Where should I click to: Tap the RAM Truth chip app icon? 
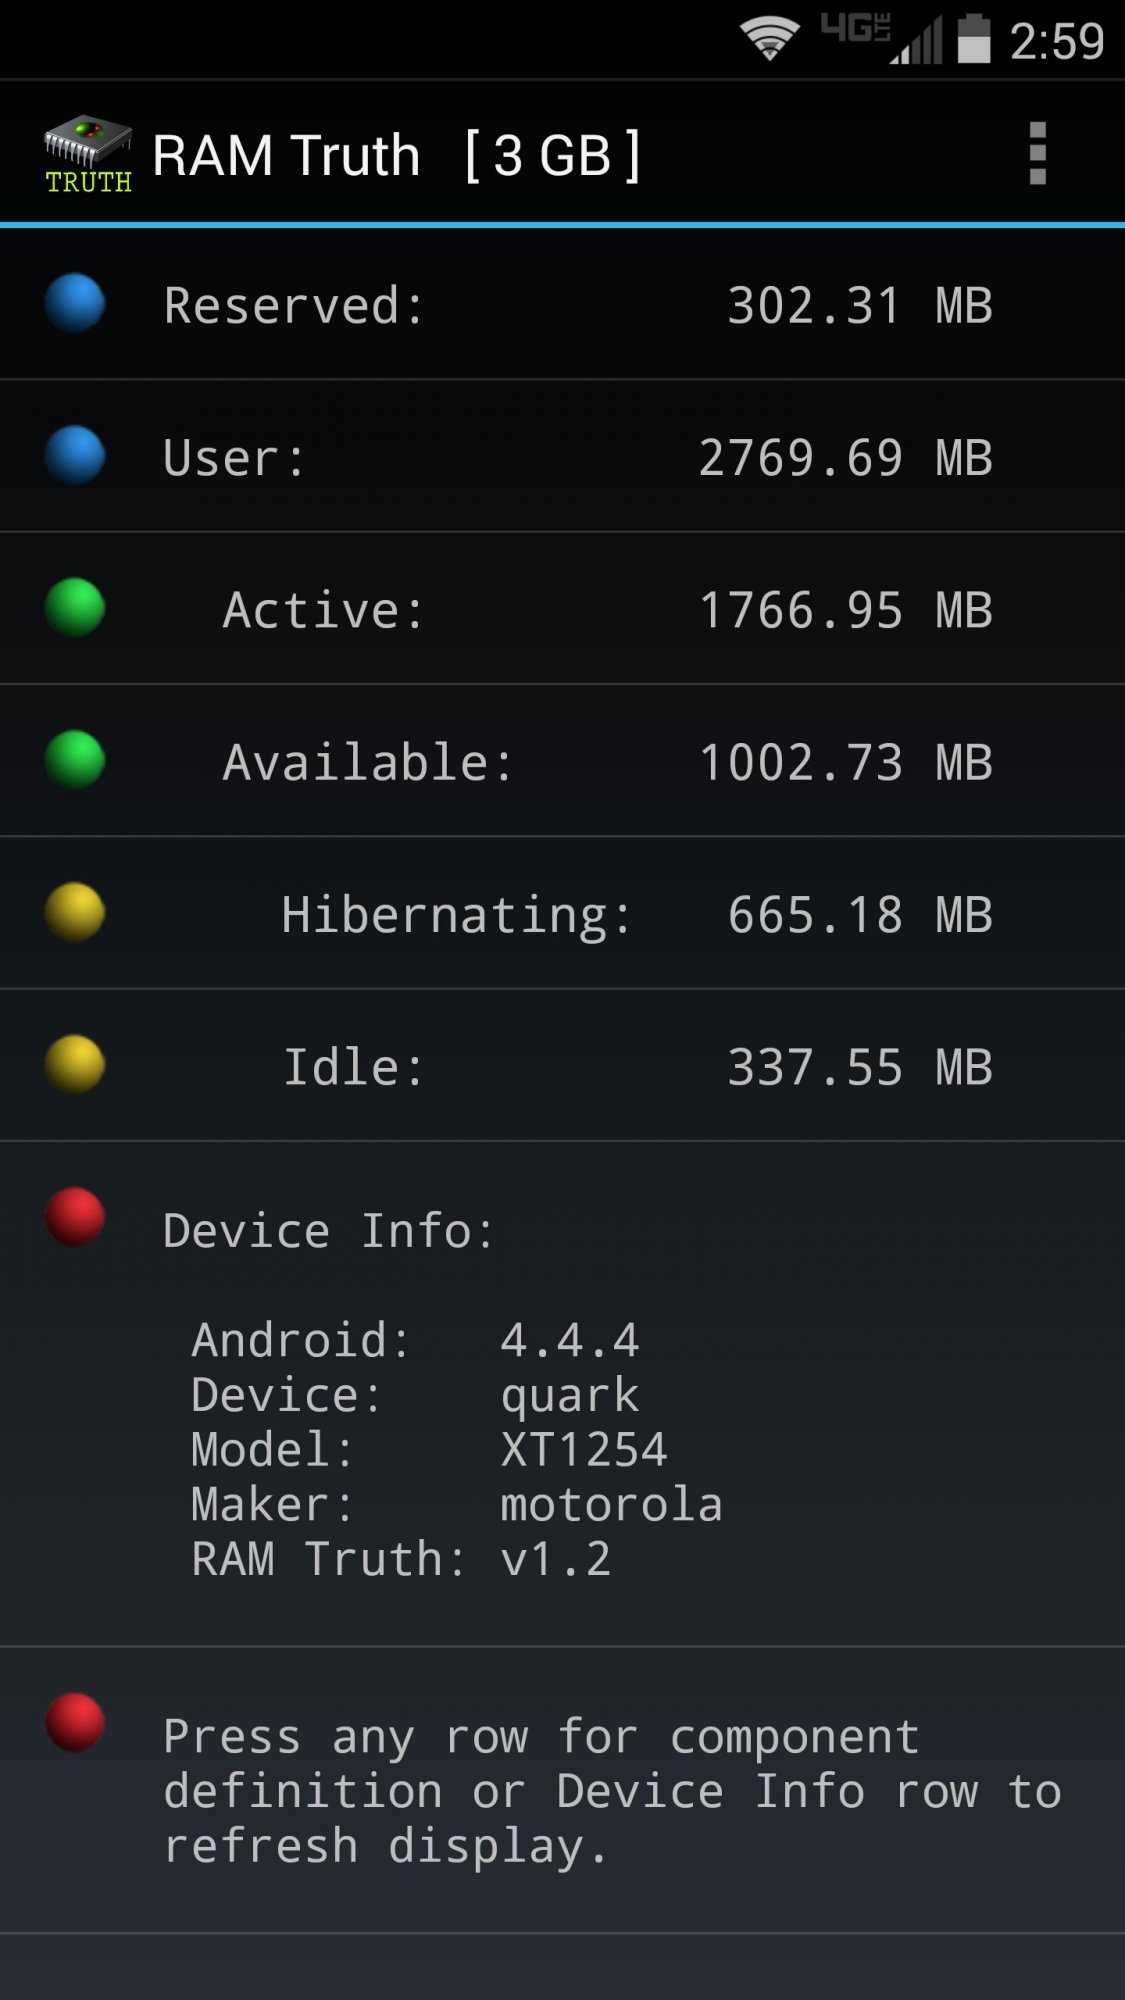pyautogui.click(x=88, y=154)
